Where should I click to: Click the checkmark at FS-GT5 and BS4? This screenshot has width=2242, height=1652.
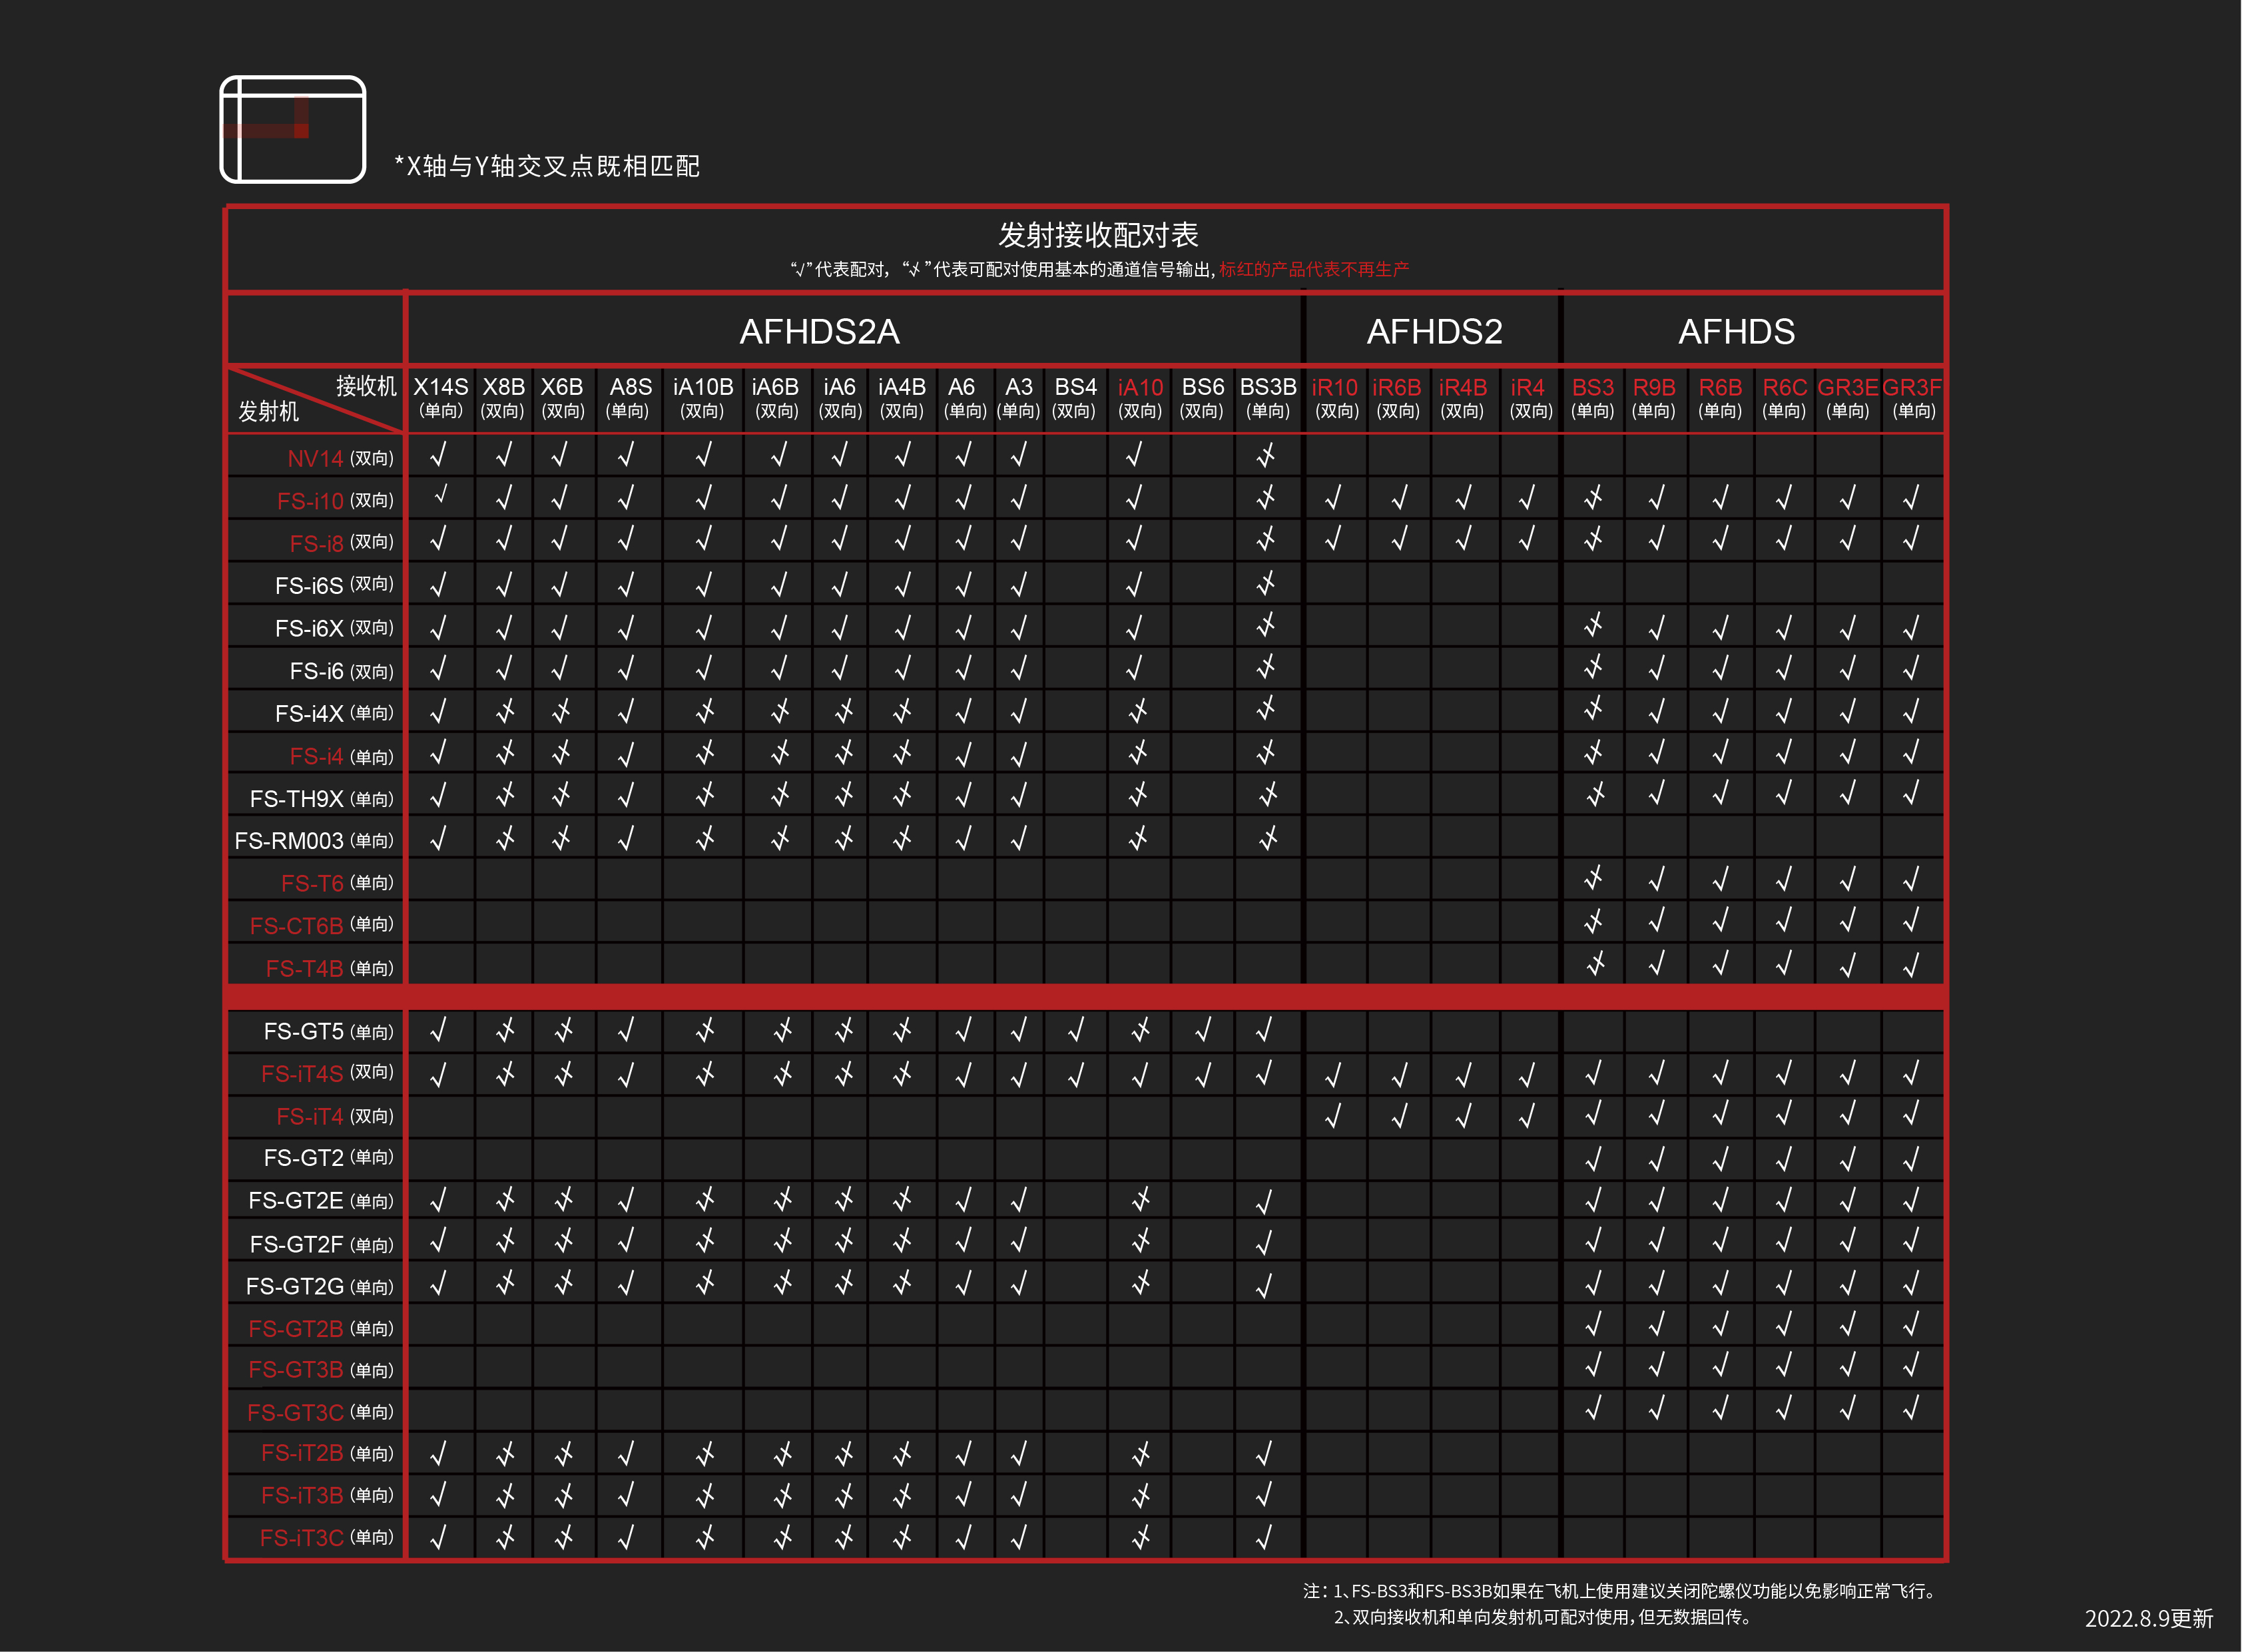click(1076, 1029)
